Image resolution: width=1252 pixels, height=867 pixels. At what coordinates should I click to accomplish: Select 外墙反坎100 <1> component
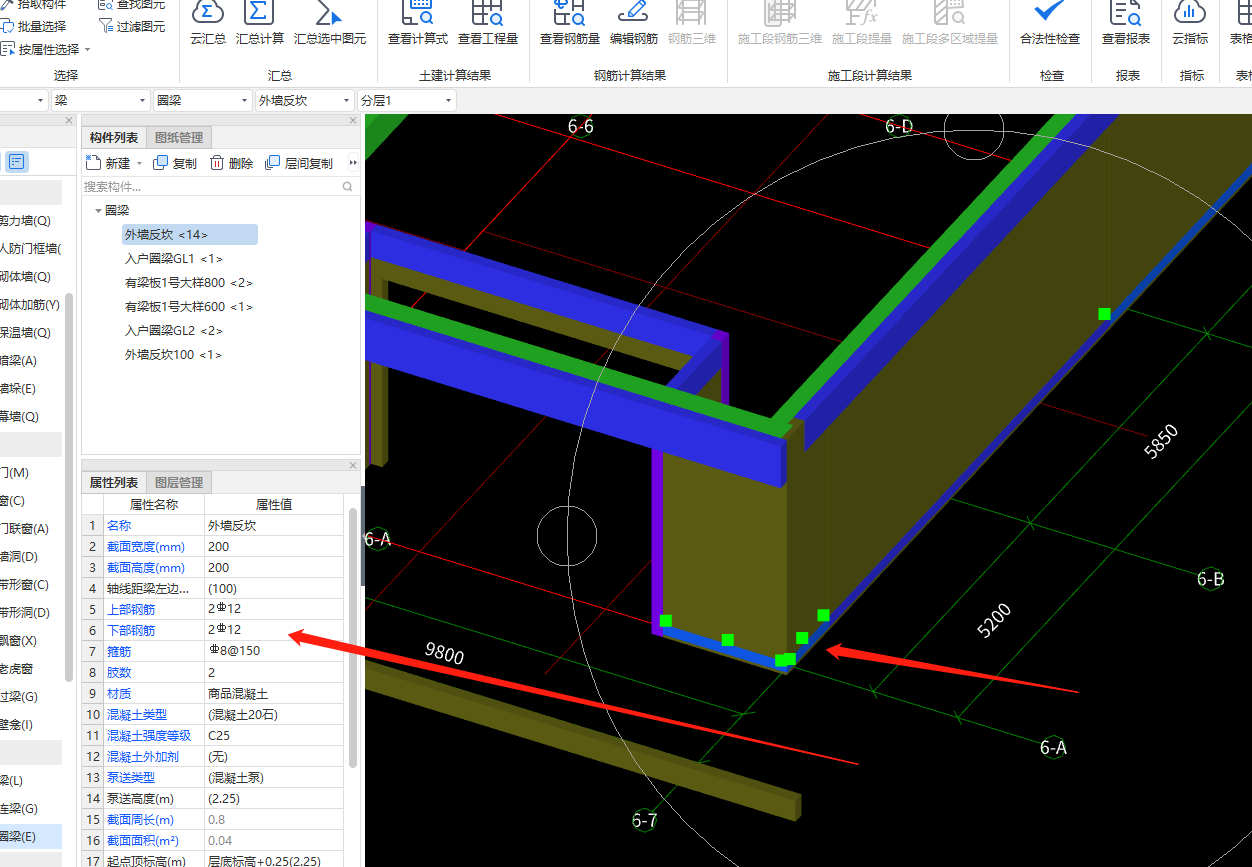[173, 355]
